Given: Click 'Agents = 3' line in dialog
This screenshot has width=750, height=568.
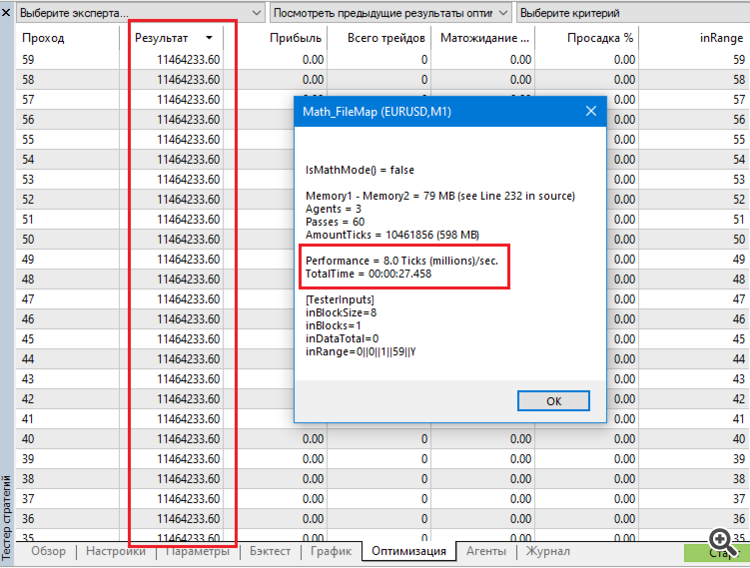Looking at the screenshot, I should (333, 209).
